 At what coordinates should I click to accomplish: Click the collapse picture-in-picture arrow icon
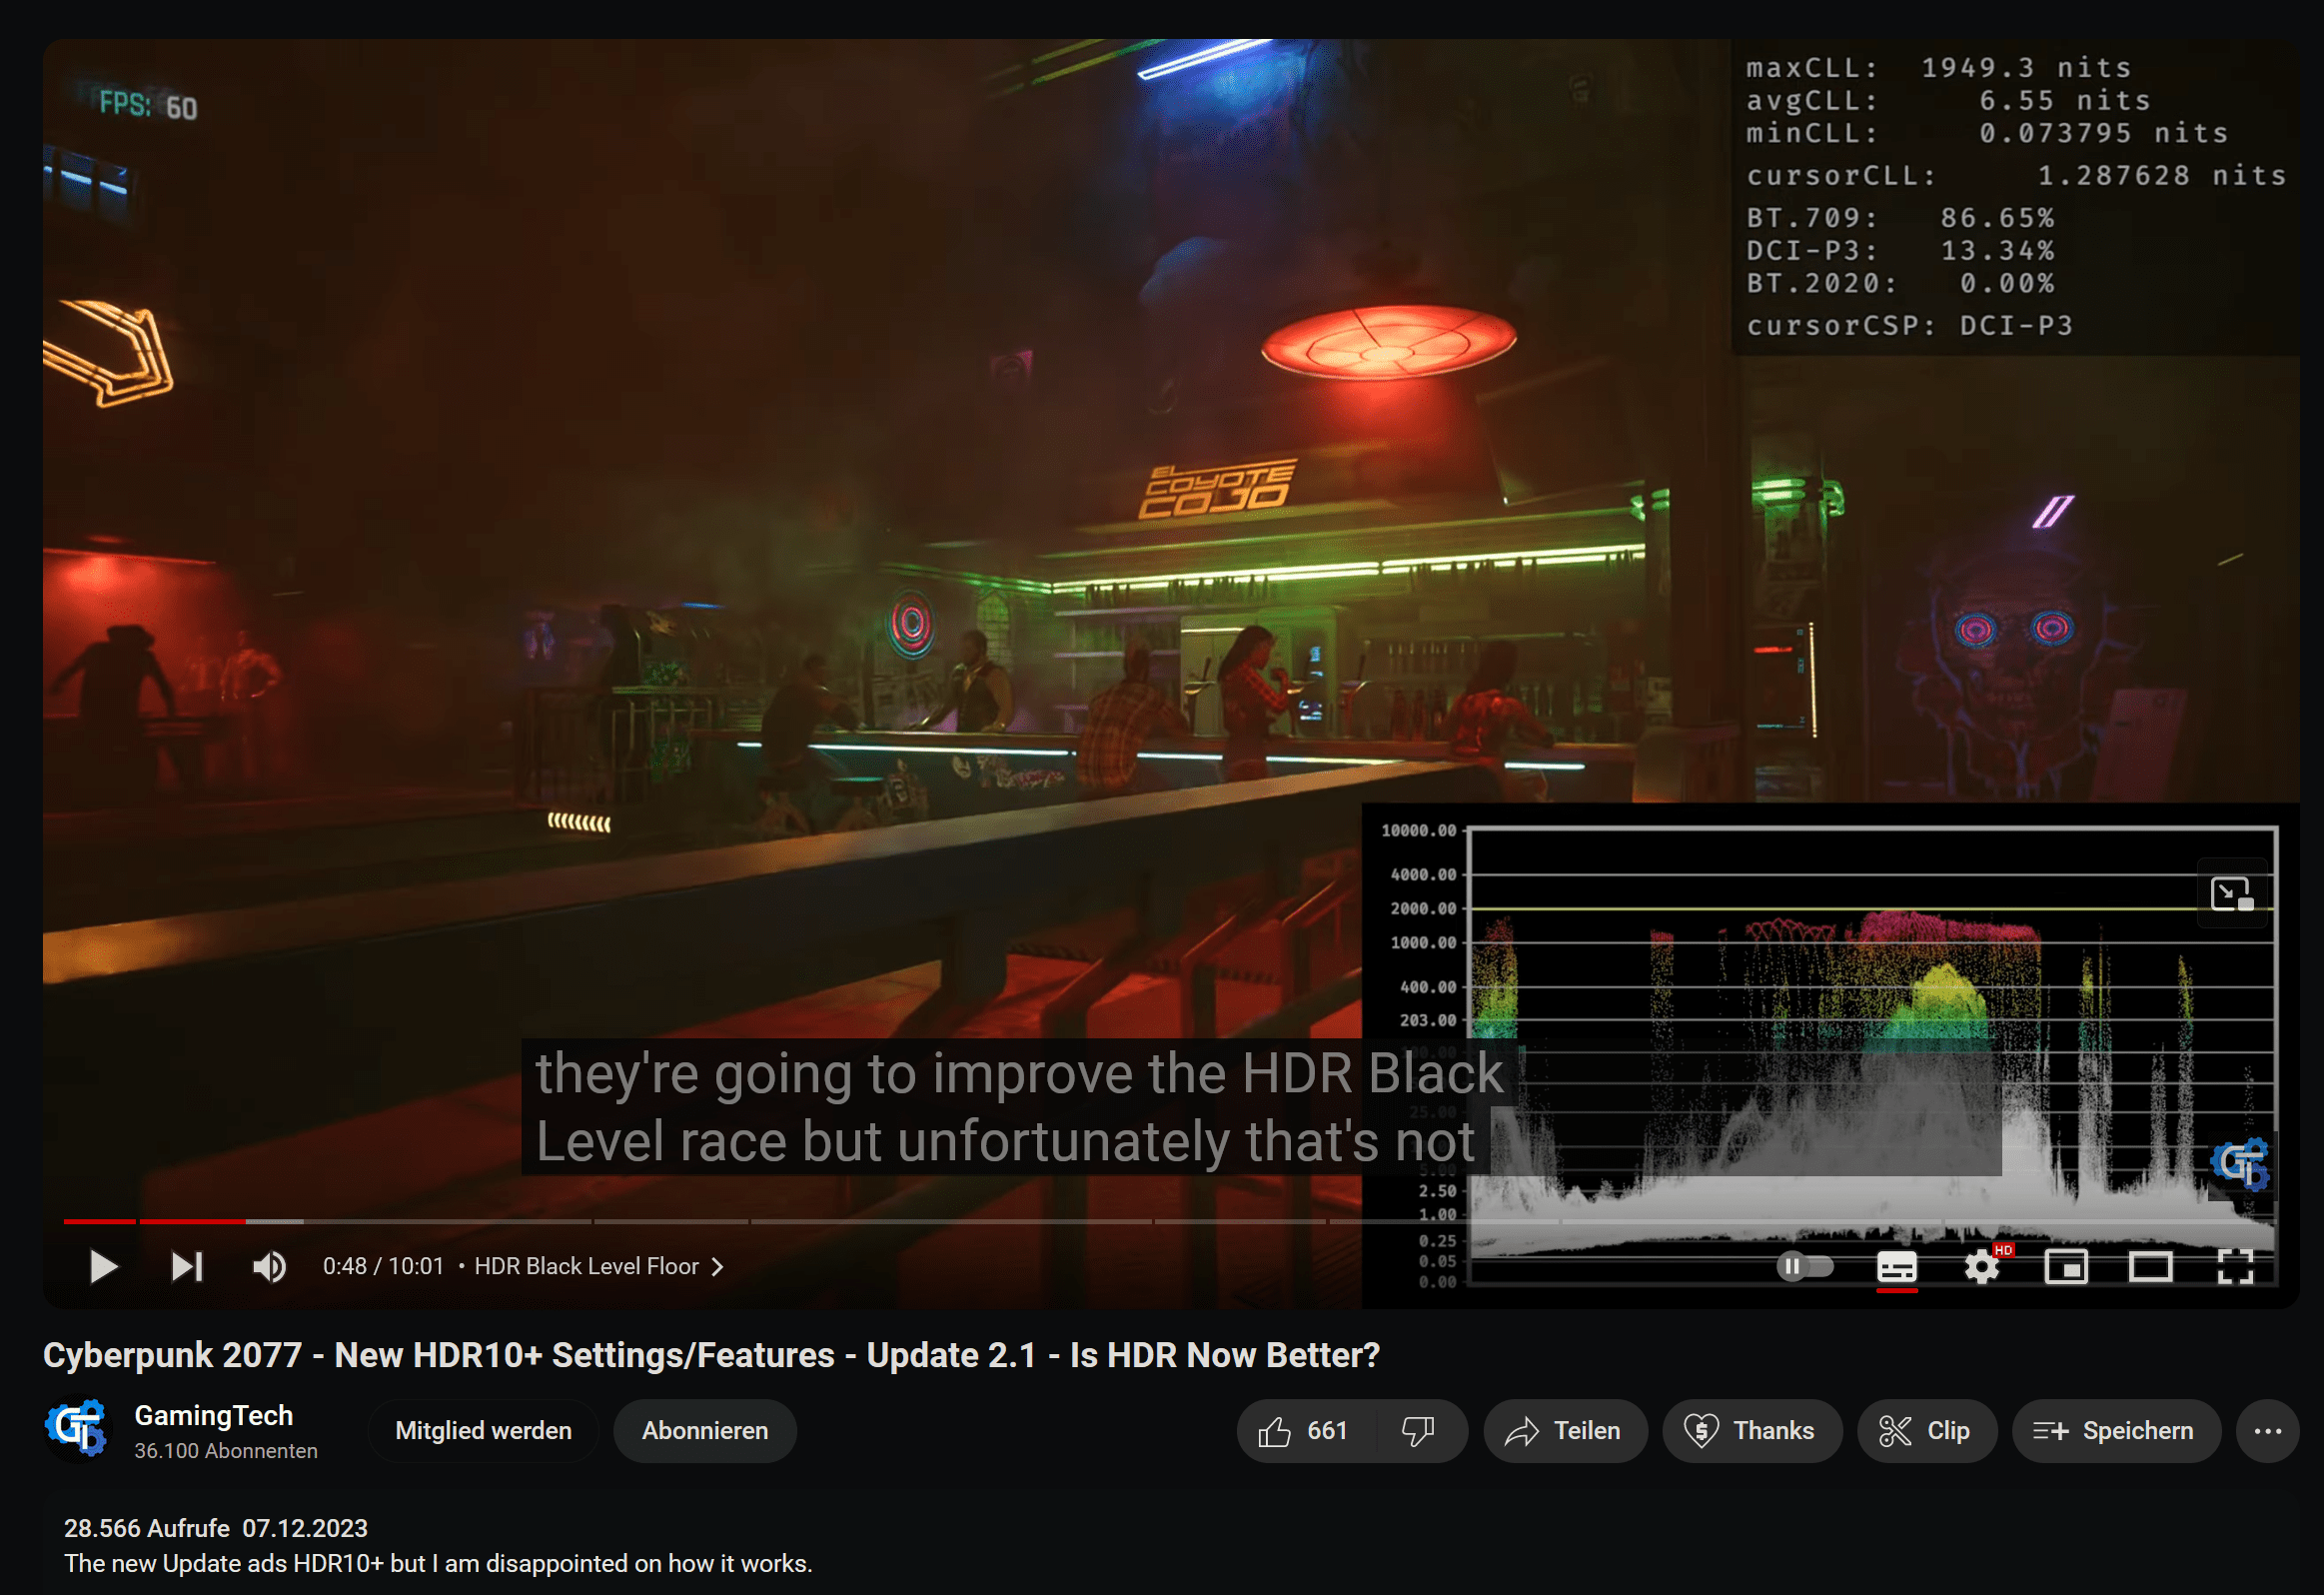tap(2232, 893)
